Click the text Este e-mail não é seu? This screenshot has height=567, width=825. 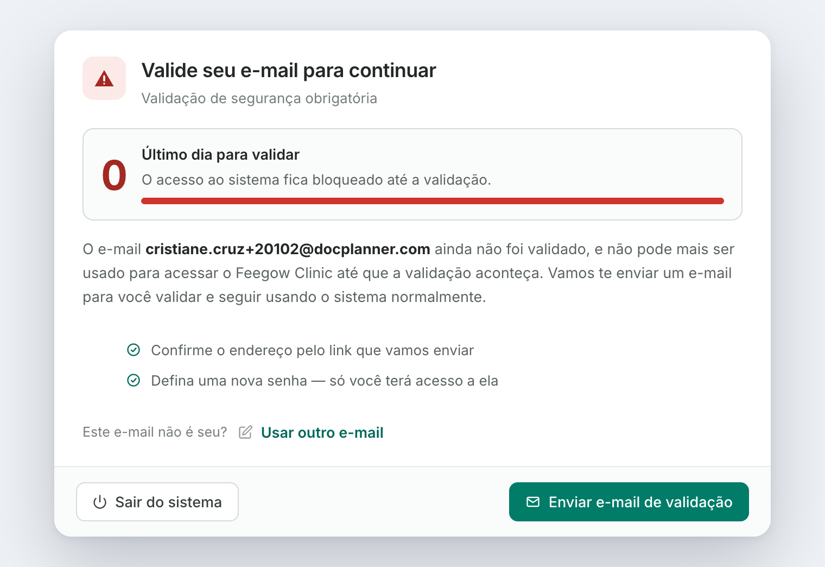[x=155, y=432]
